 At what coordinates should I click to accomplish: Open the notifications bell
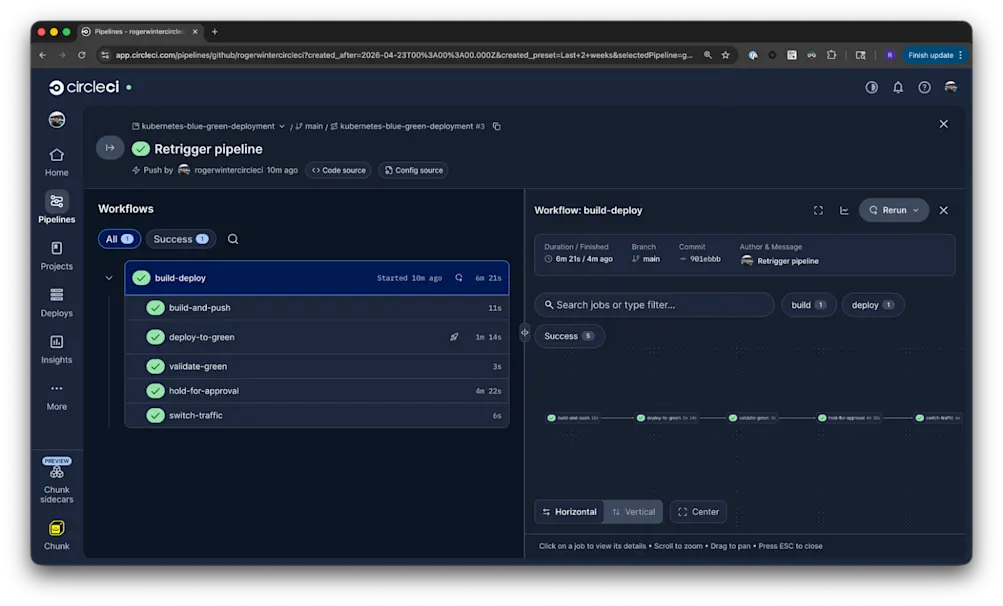(x=898, y=87)
